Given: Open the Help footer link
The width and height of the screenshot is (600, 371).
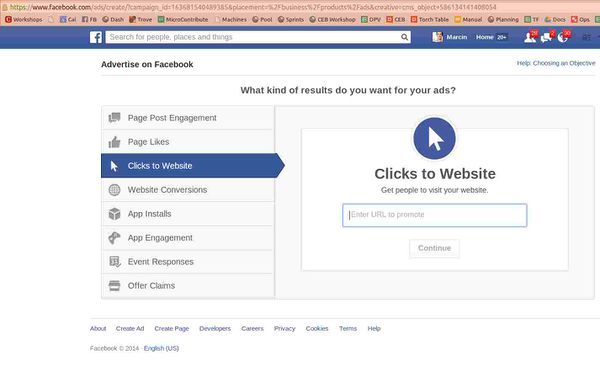Looking at the screenshot, I should [374, 329].
